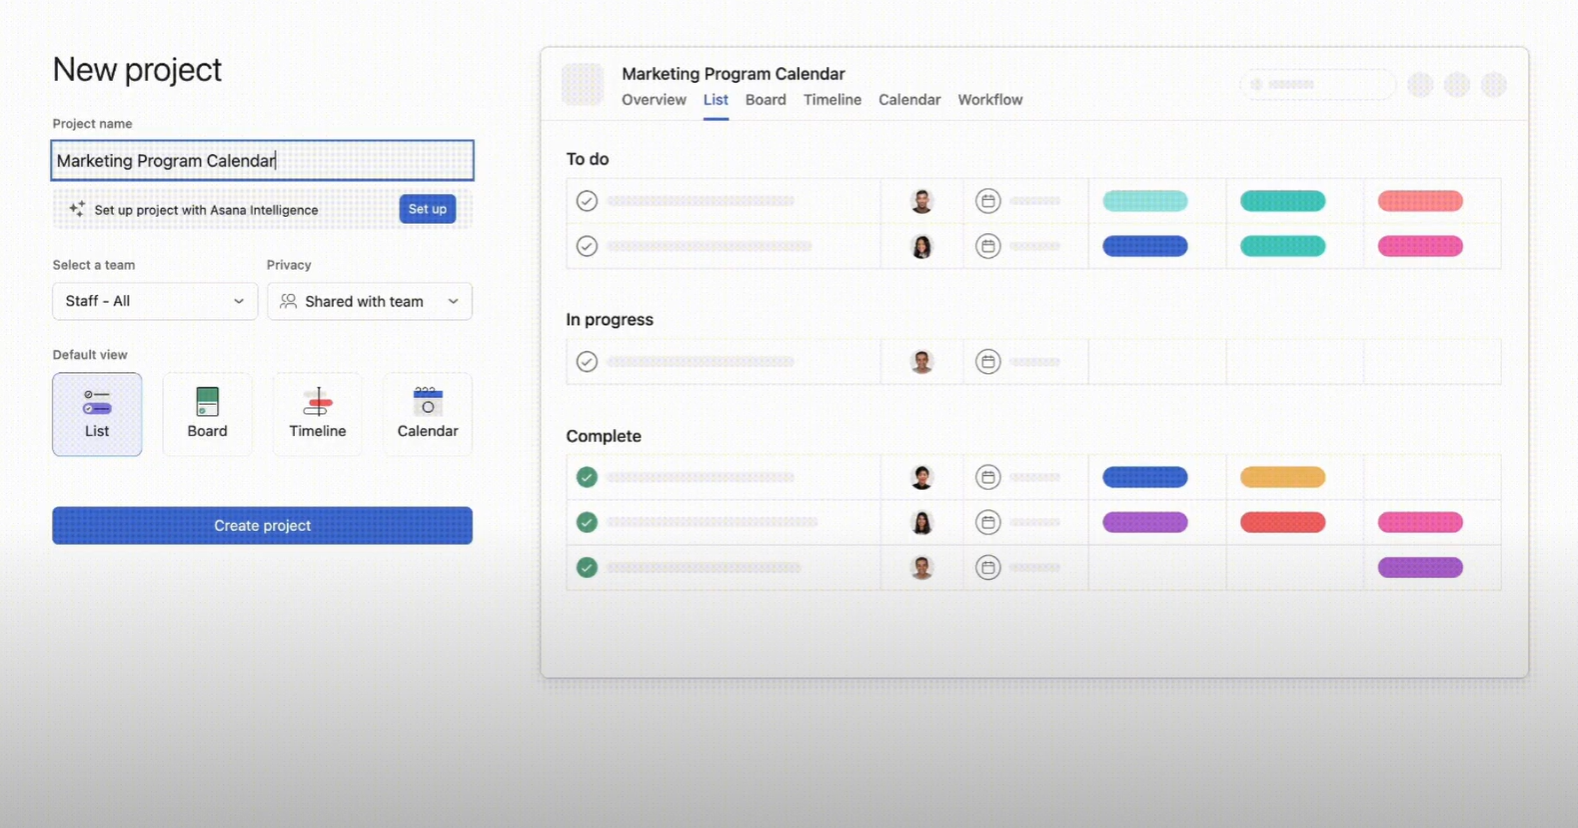The image size is (1578, 828).
Task: Click the Complete section heading
Action: point(603,436)
